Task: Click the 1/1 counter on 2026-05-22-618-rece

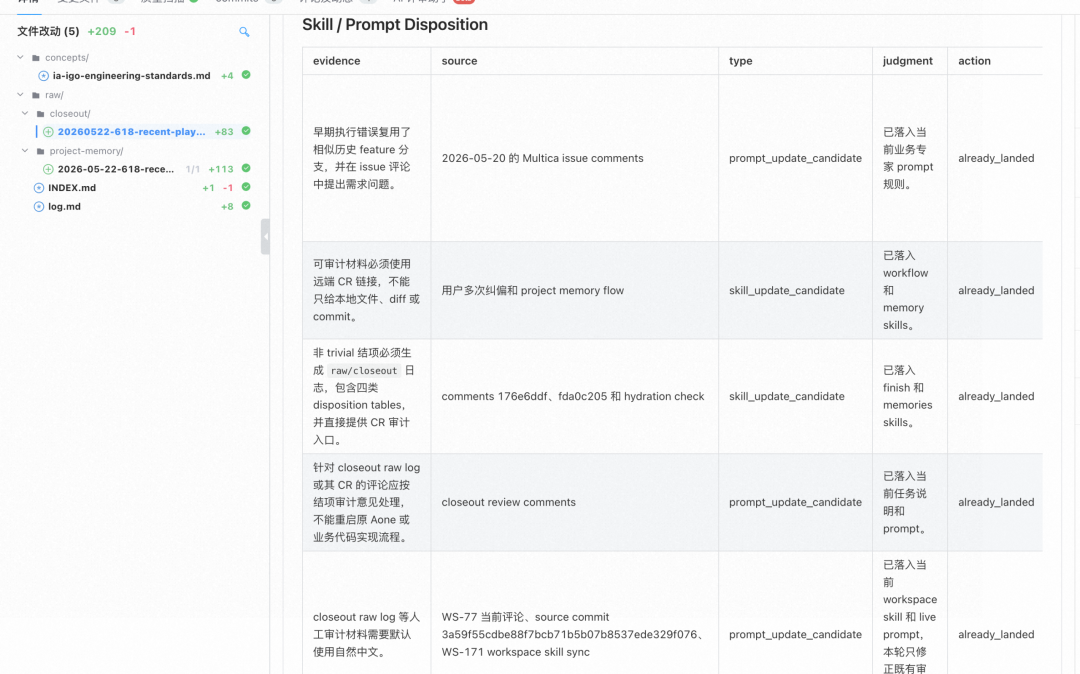Action: tap(193, 169)
